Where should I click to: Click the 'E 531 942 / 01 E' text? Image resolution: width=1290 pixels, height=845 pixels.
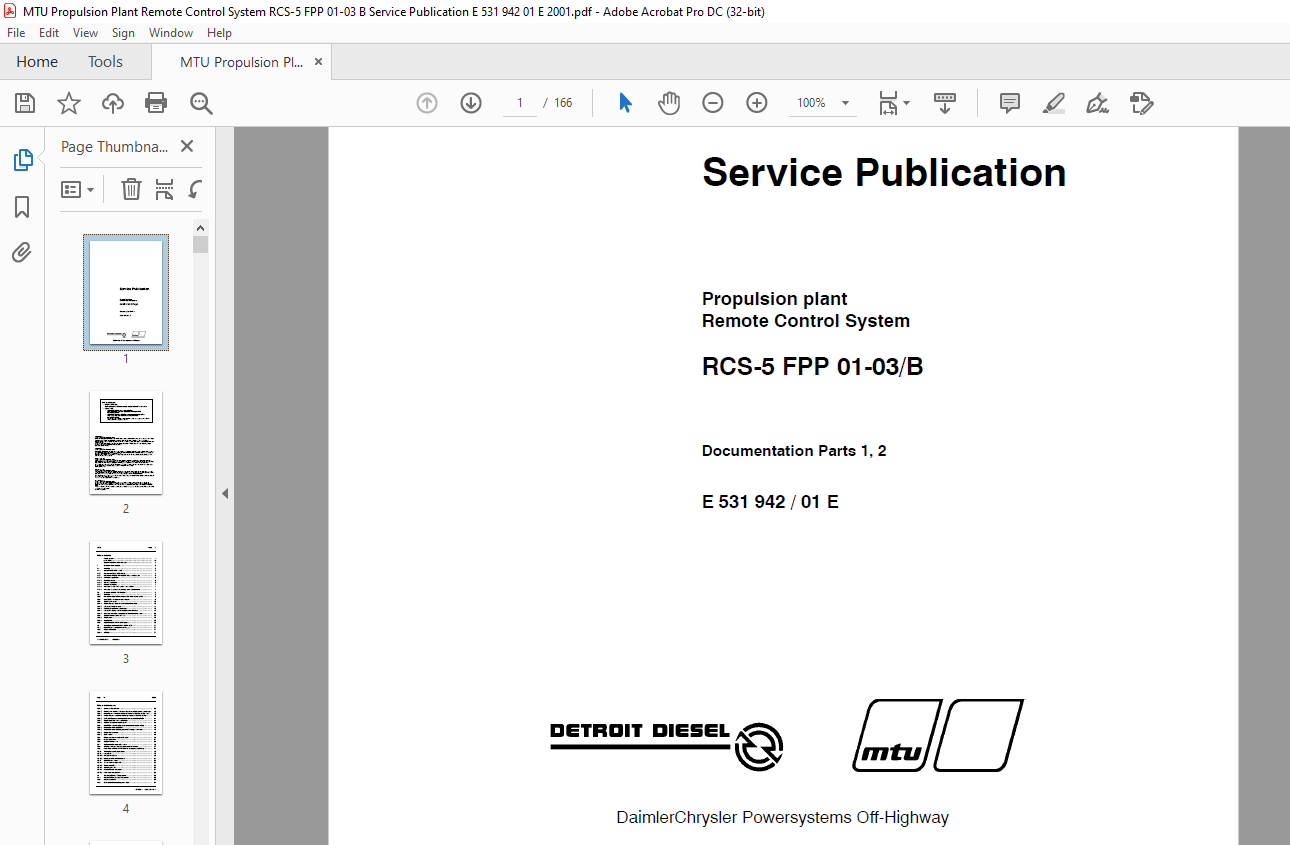tap(770, 502)
